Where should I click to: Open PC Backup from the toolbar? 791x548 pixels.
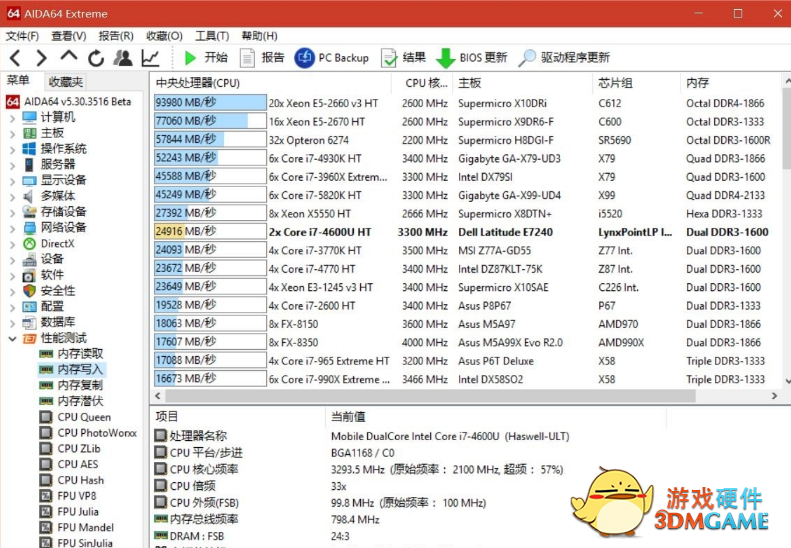[x=332, y=58]
